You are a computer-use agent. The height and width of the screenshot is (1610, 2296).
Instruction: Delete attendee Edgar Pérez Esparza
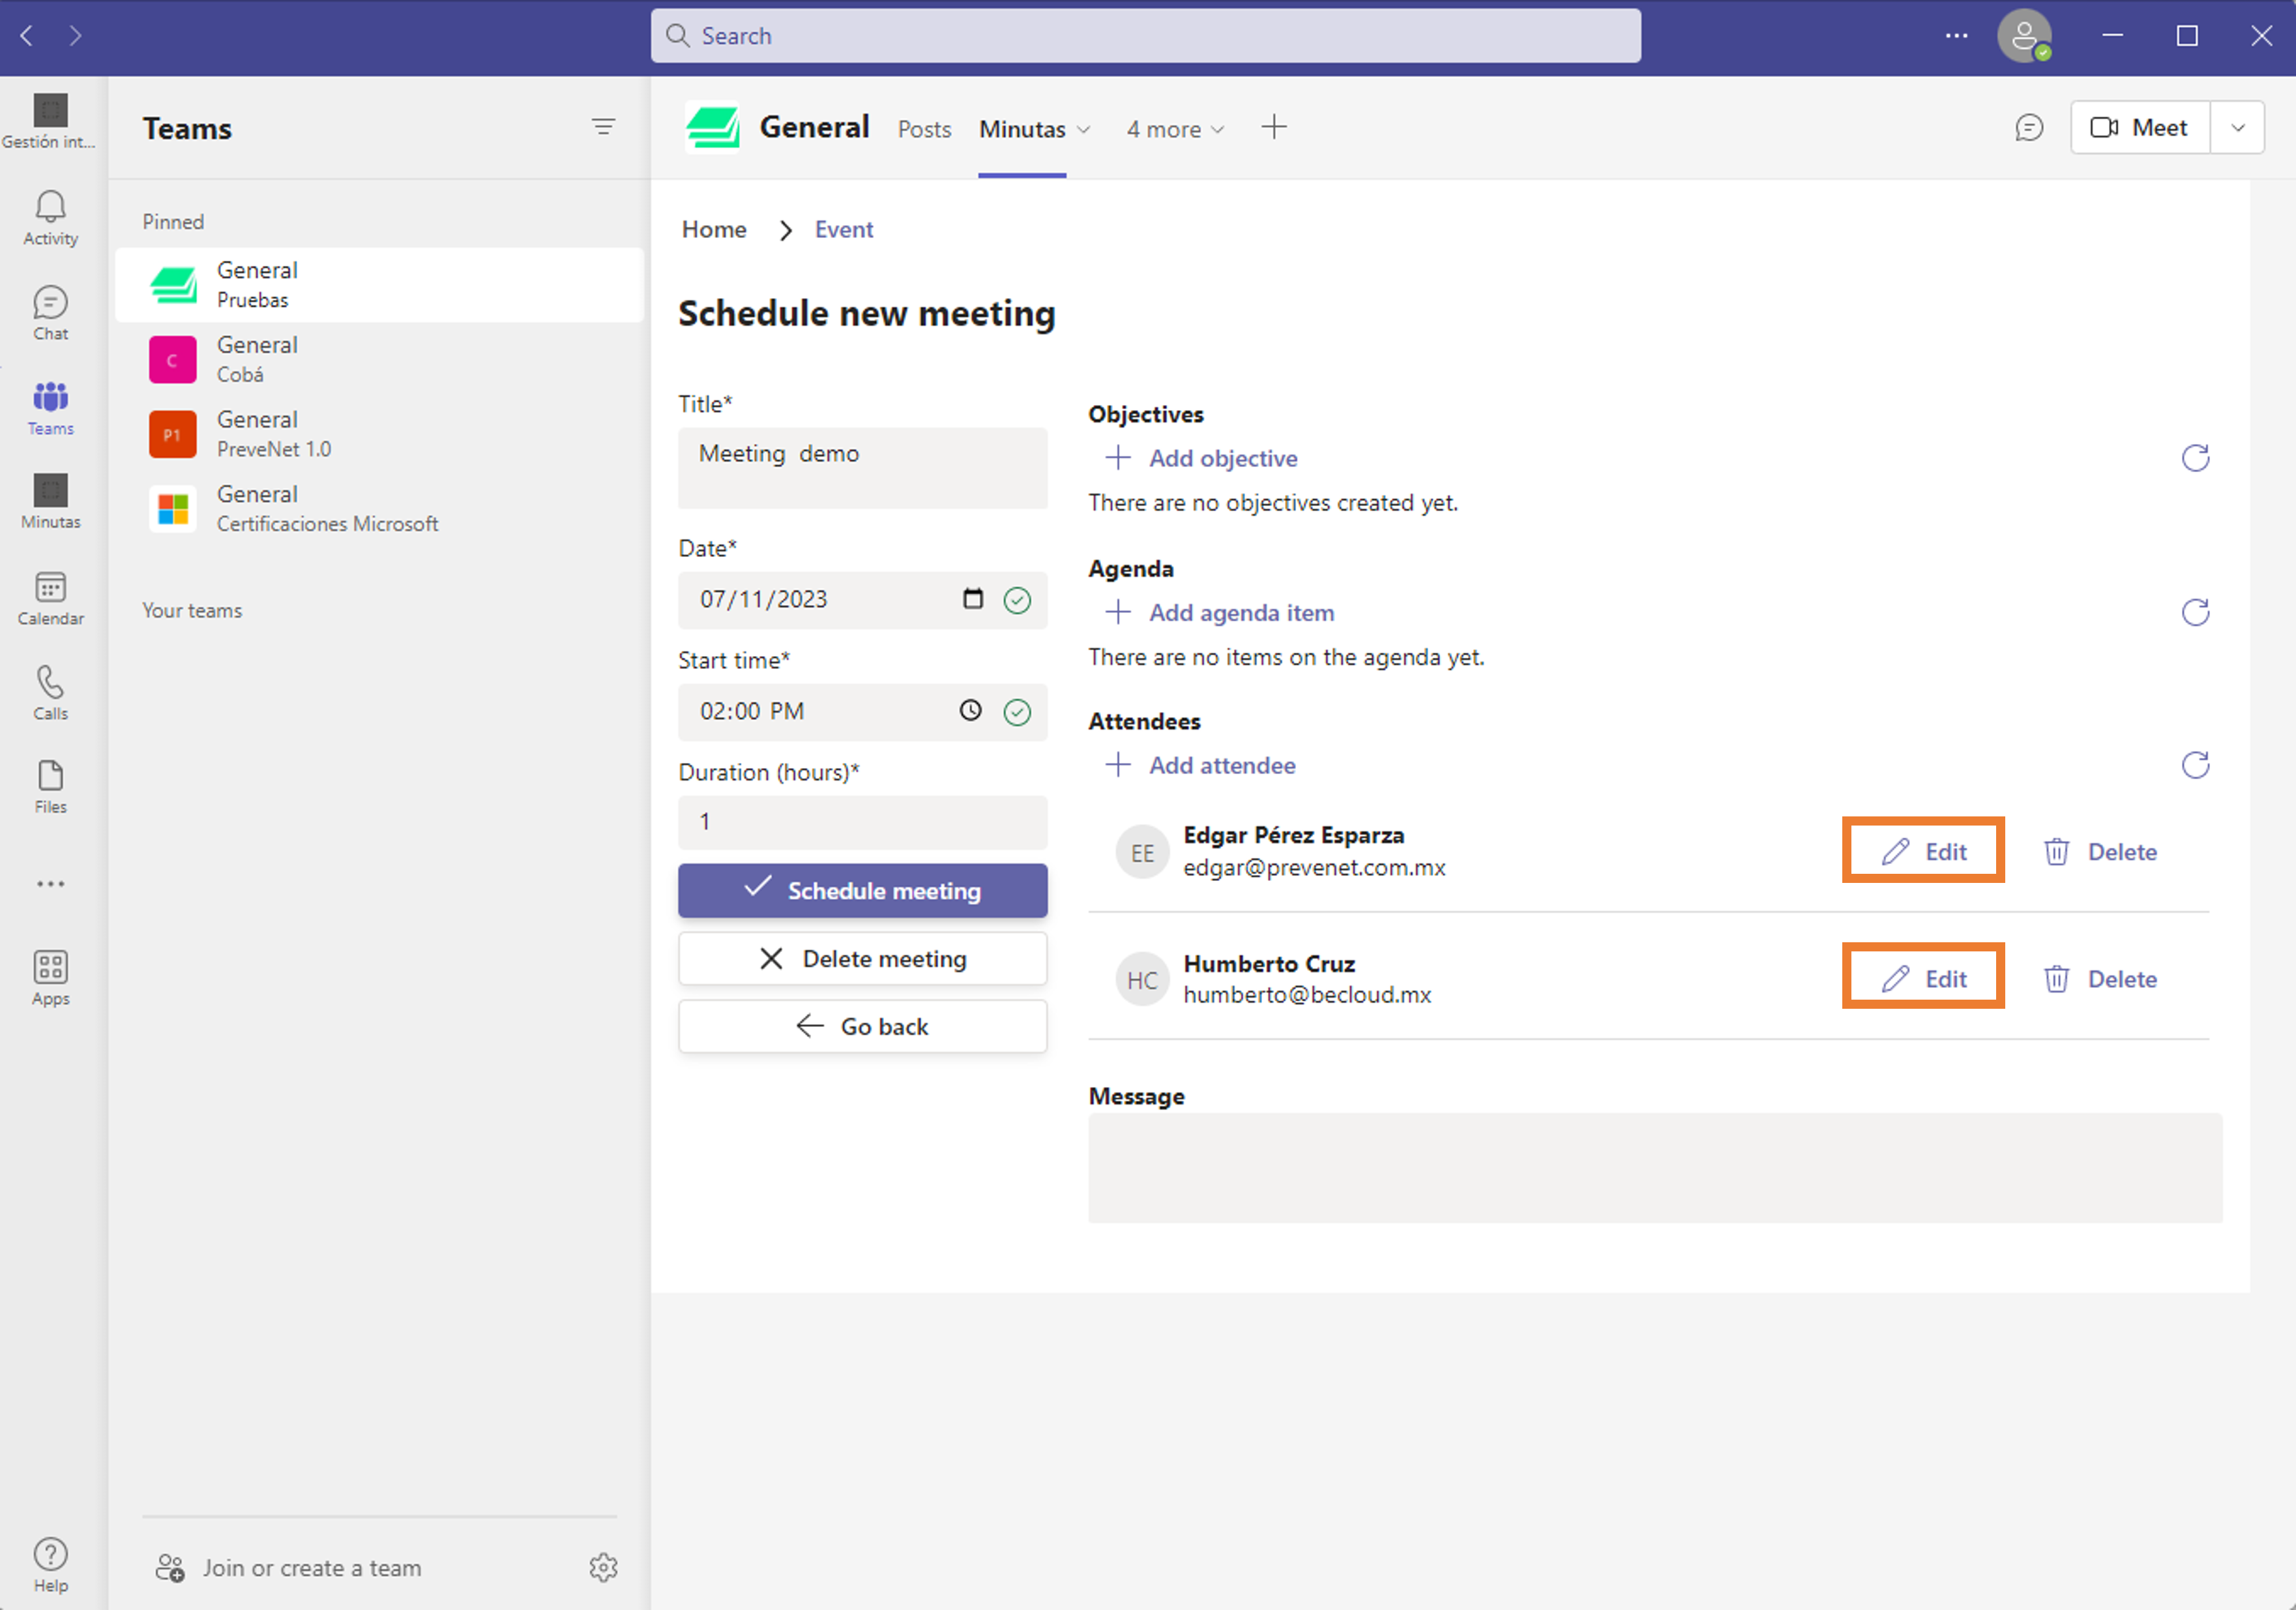[x=2100, y=852]
